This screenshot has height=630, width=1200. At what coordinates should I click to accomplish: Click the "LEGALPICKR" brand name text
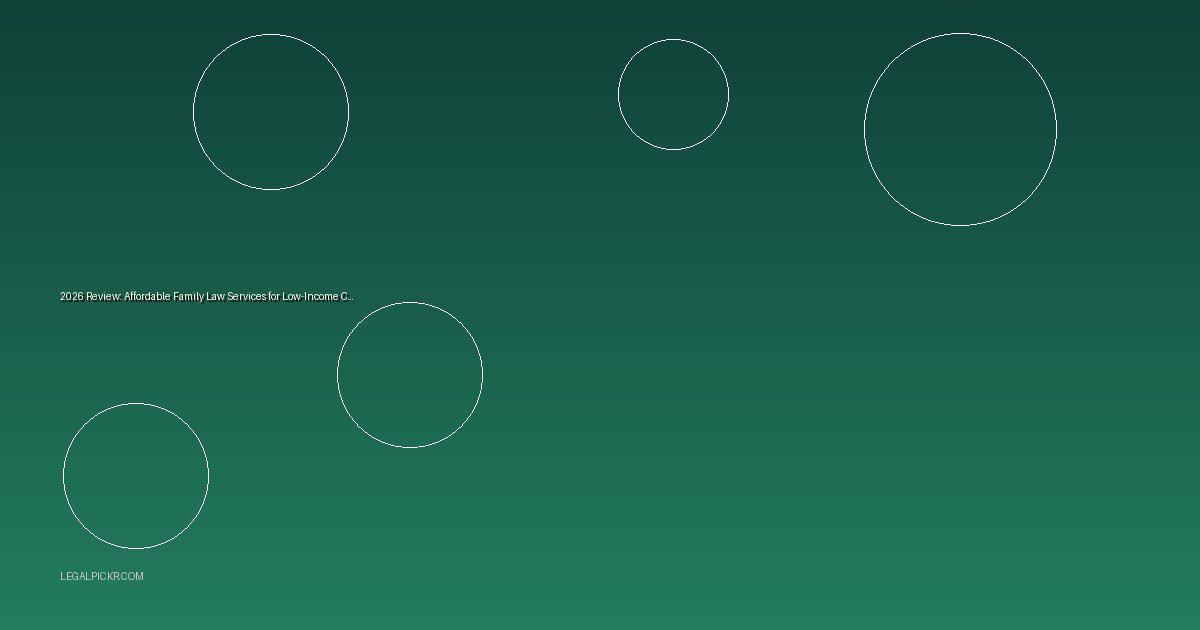[x=92, y=577]
